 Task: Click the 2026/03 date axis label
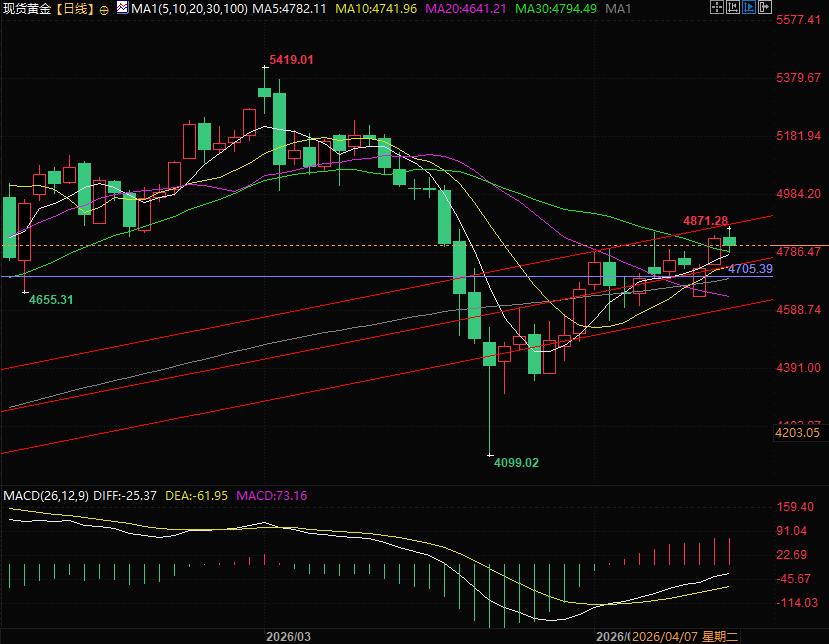pyautogui.click(x=288, y=637)
